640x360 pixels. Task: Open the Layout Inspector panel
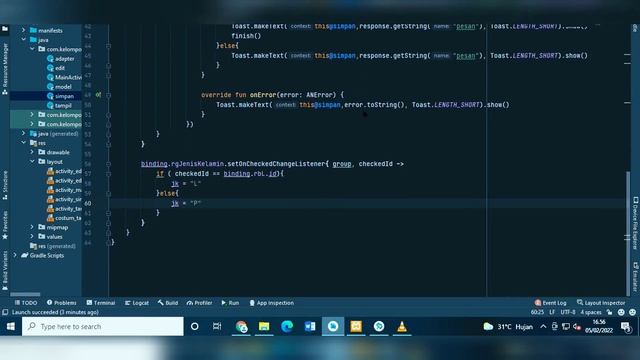coord(601,303)
